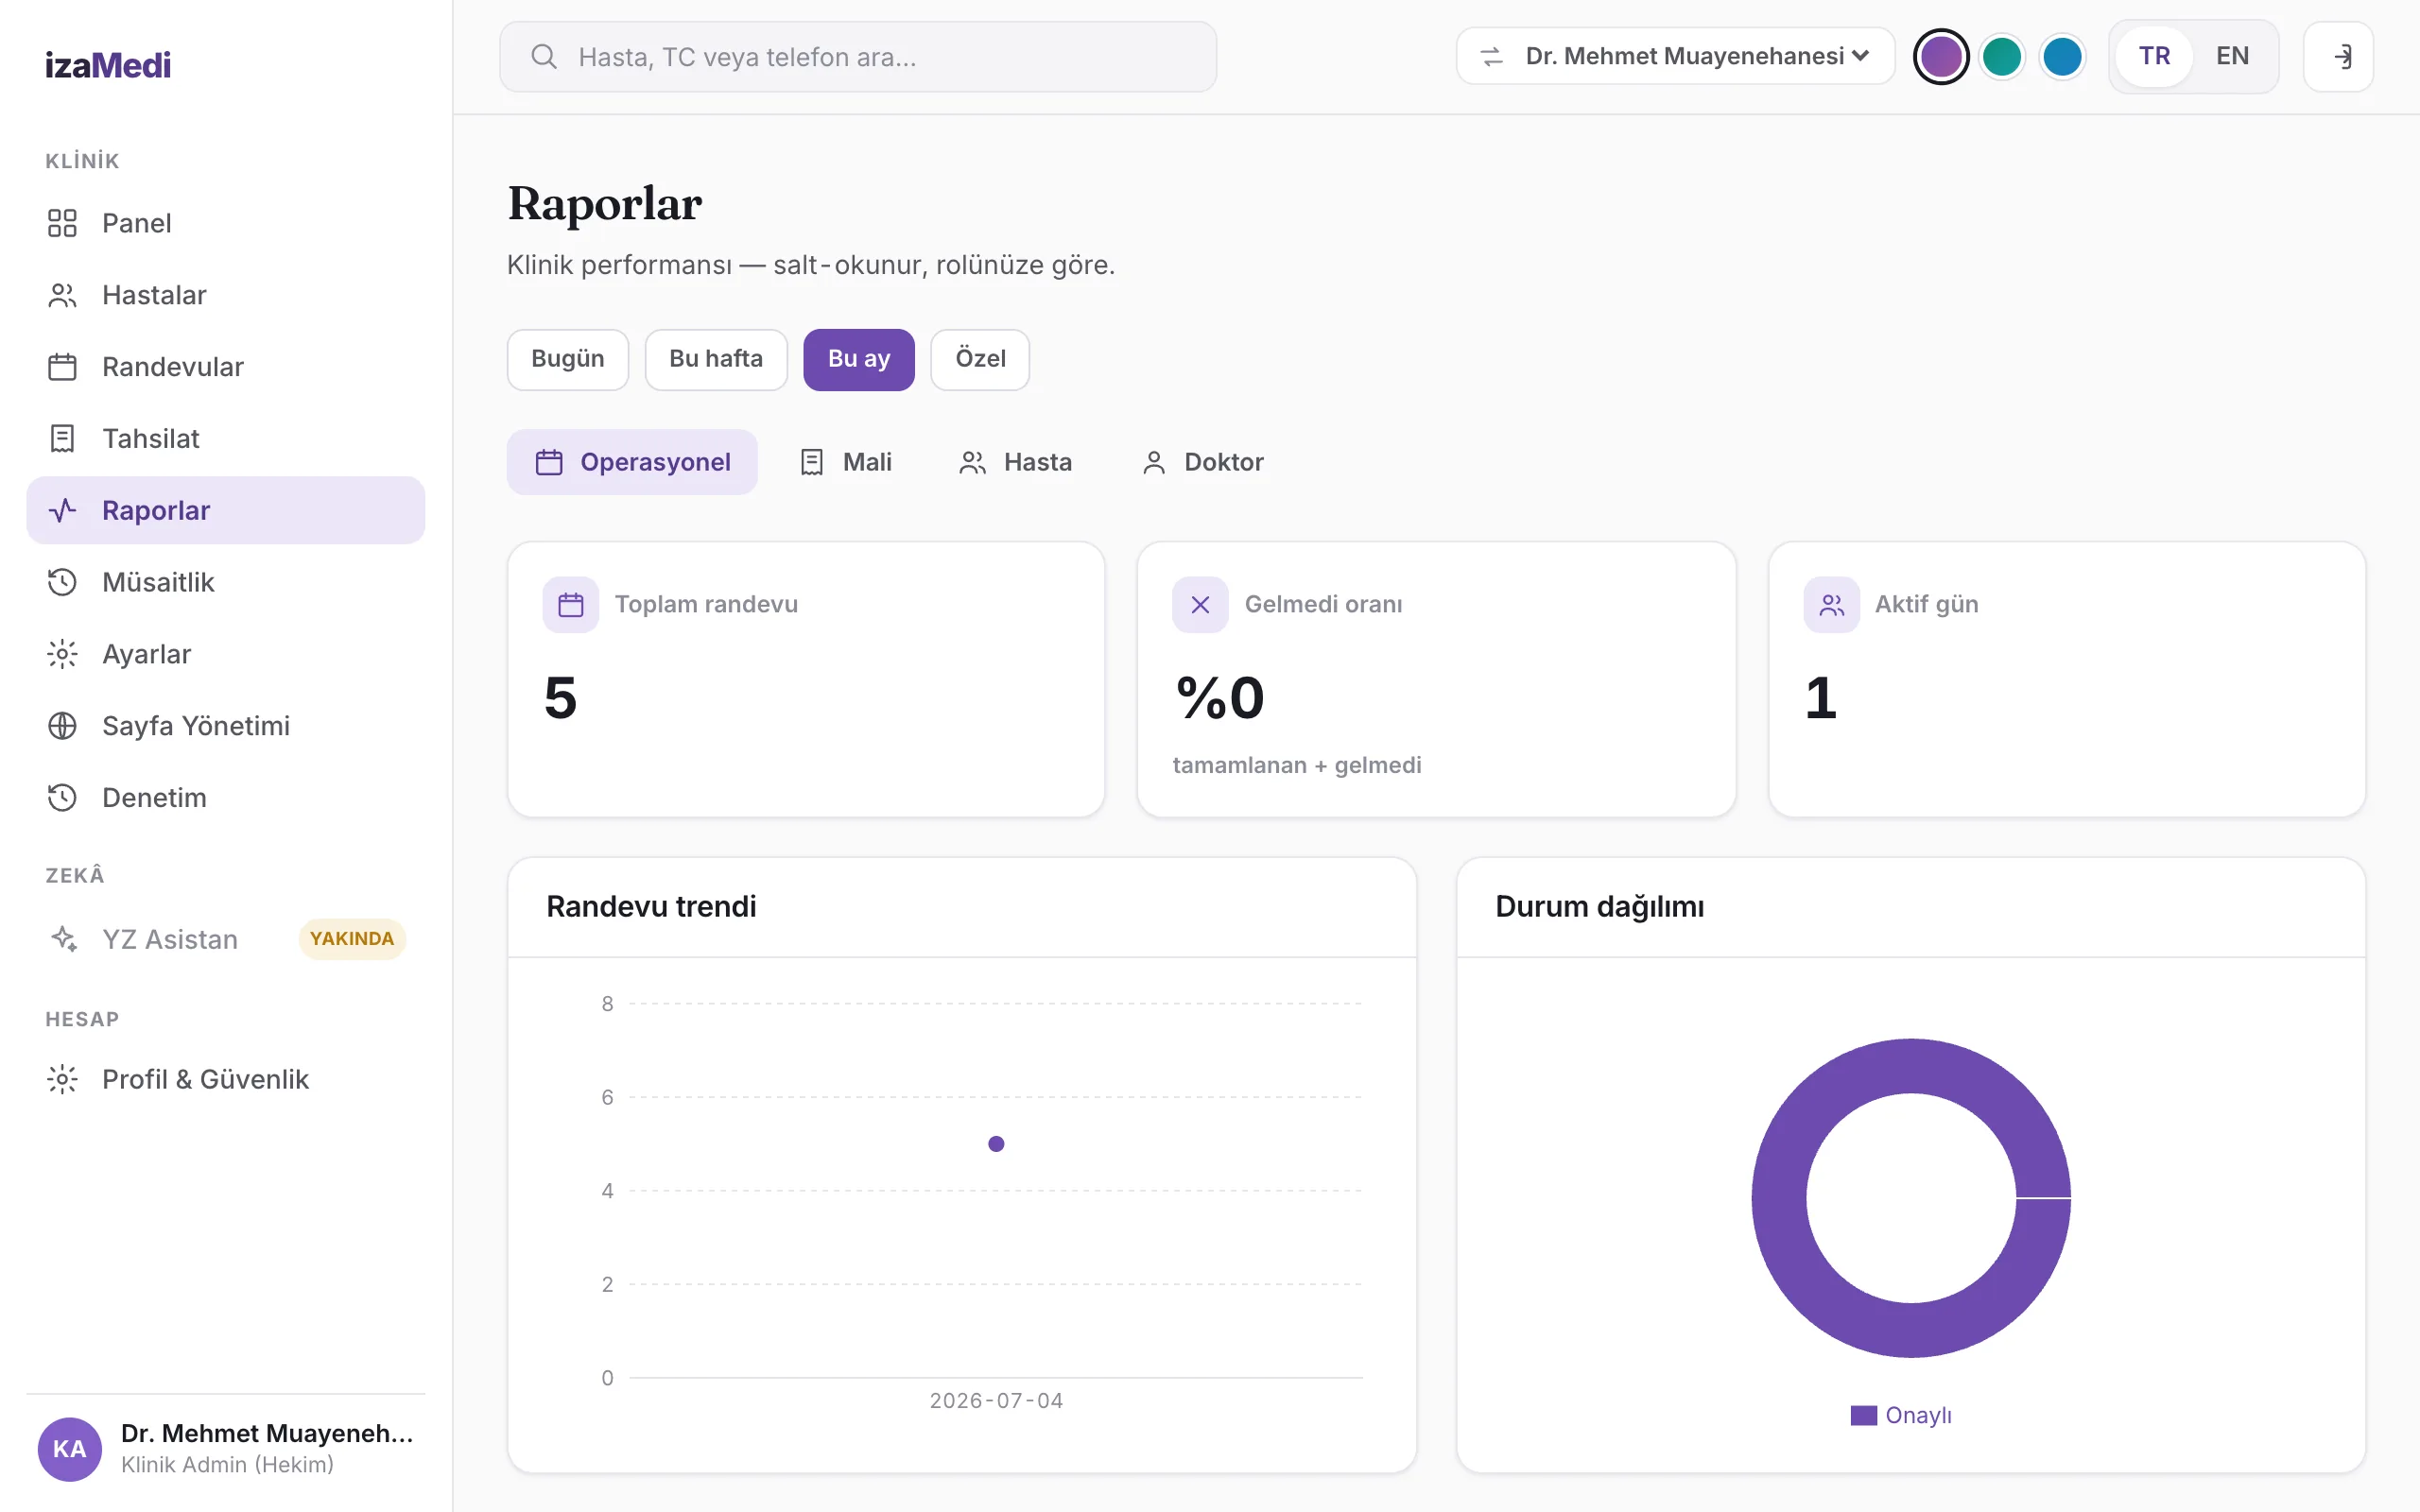
Task: Open Sayfa Yönetimi globe icon
Action: point(62,726)
